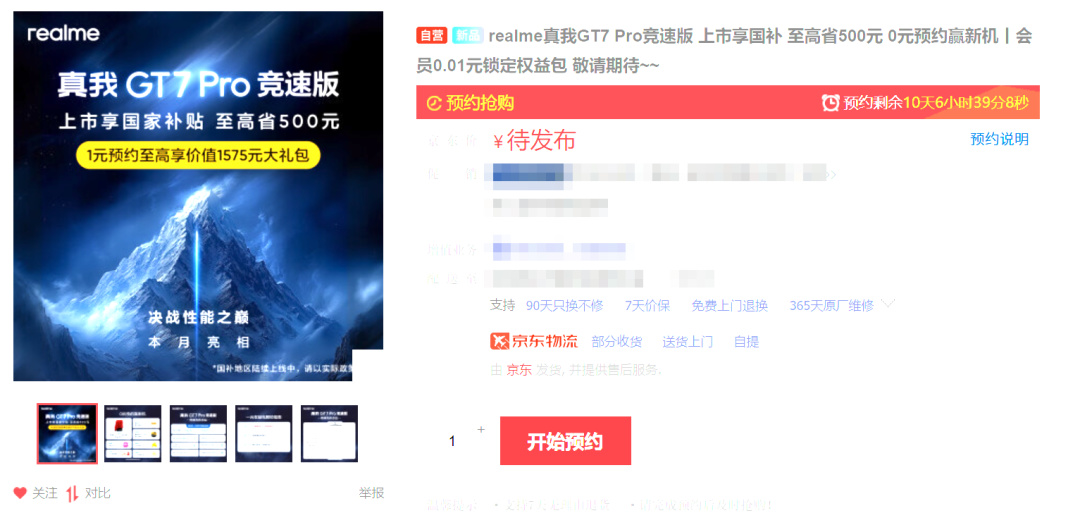This screenshot has width=1080, height=513.
Task: Select the third product thumbnail
Action: pyautogui.click(x=198, y=434)
